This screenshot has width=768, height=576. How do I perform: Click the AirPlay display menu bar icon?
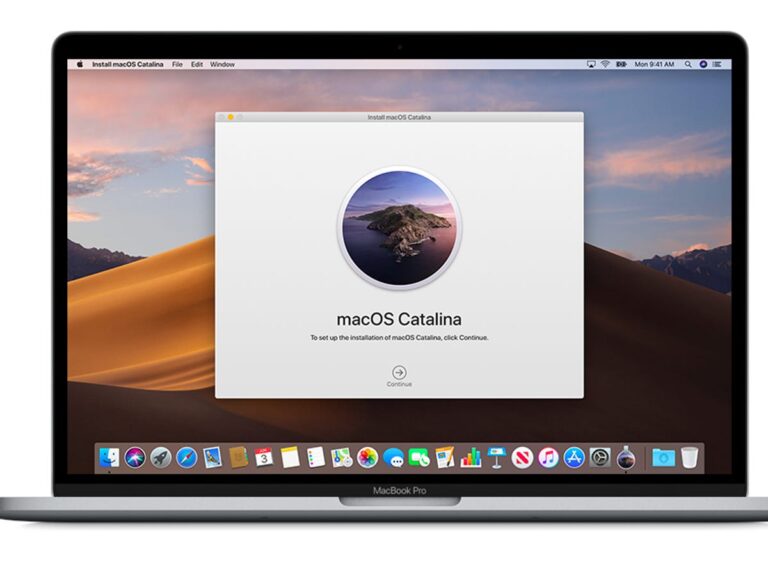pos(591,64)
